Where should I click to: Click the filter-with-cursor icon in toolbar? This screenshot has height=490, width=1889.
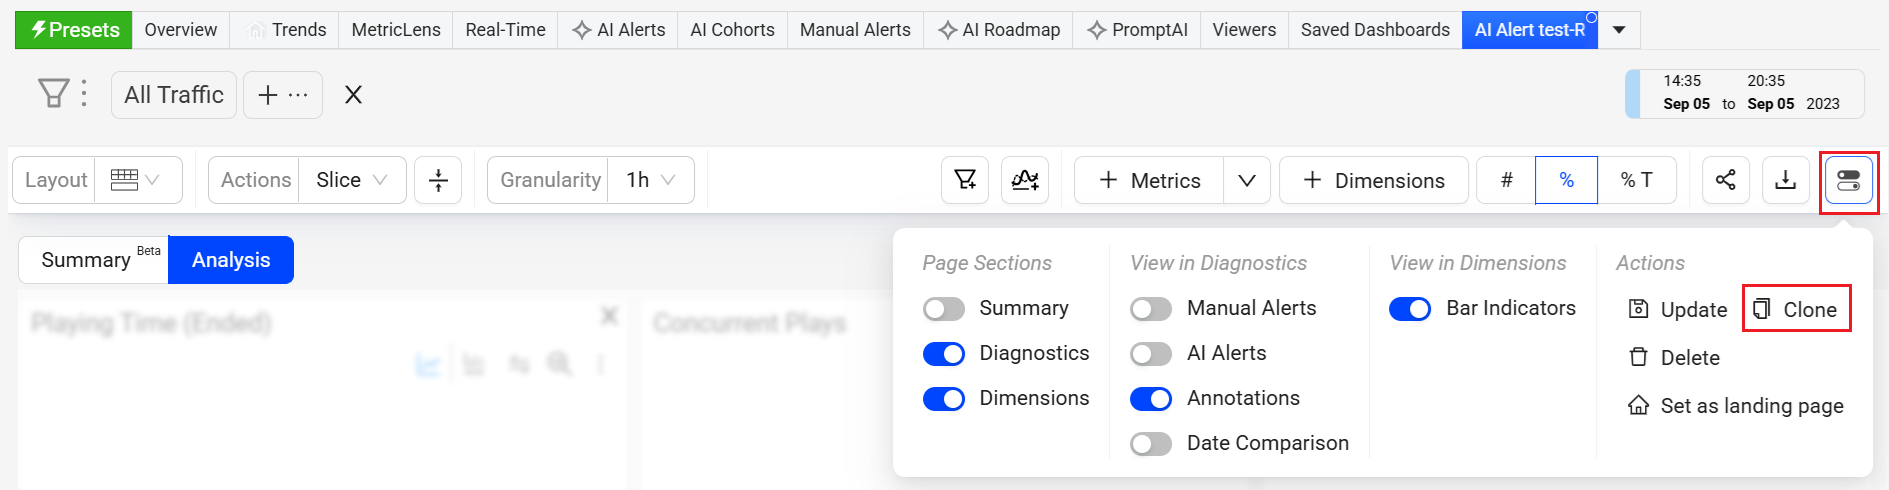click(x=965, y=180)
